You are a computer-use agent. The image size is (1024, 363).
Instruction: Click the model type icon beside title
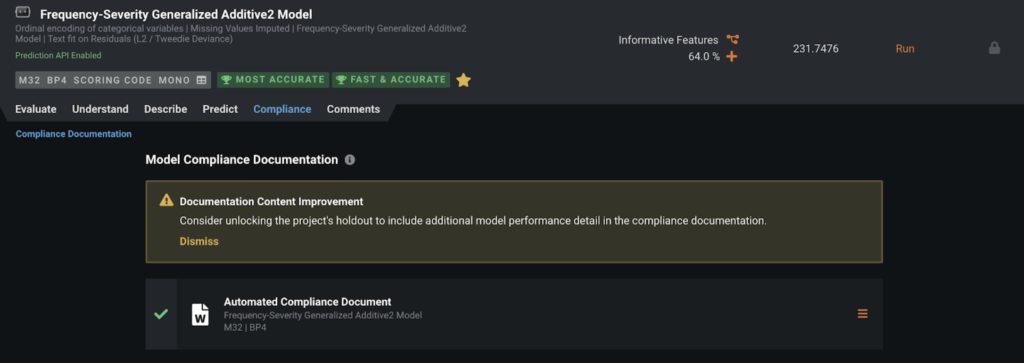[x=23, y=12]
